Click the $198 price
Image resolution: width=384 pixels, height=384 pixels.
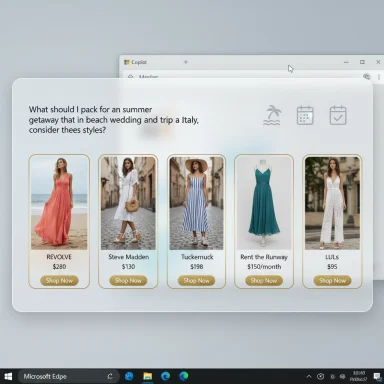197,266
